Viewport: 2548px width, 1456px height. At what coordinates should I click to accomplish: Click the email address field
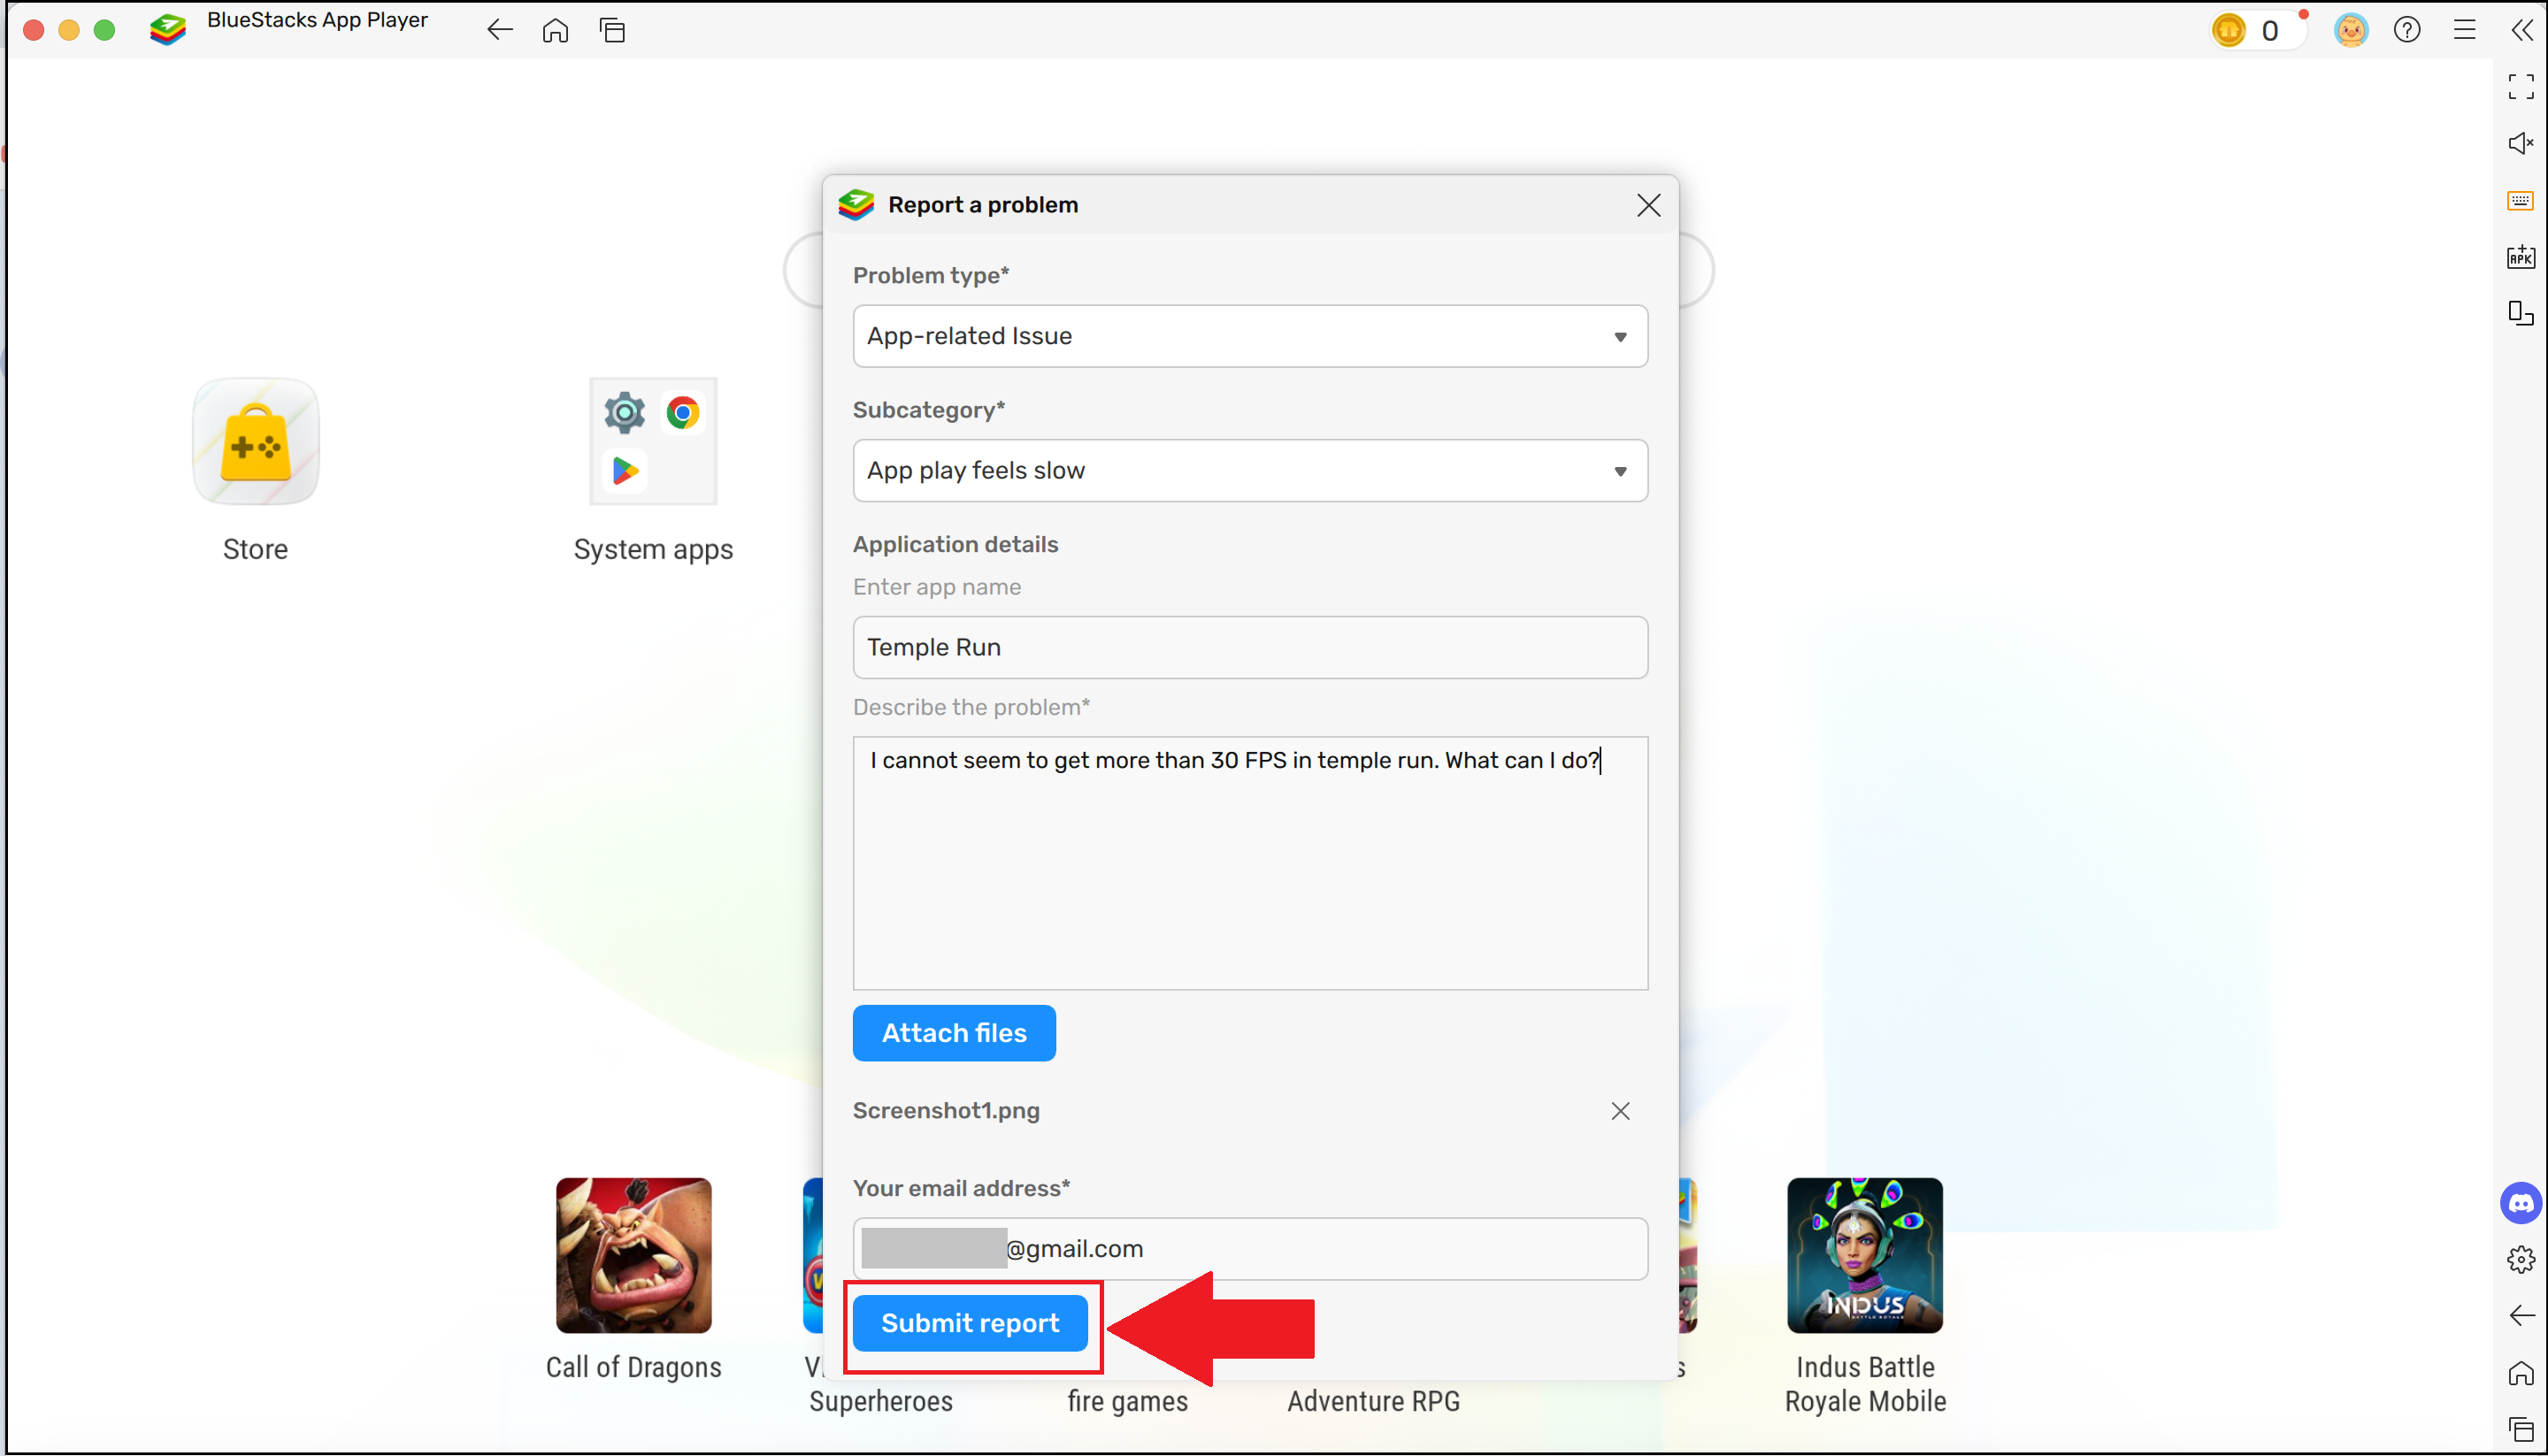pyautogui.click(x=1250, y=1248)
